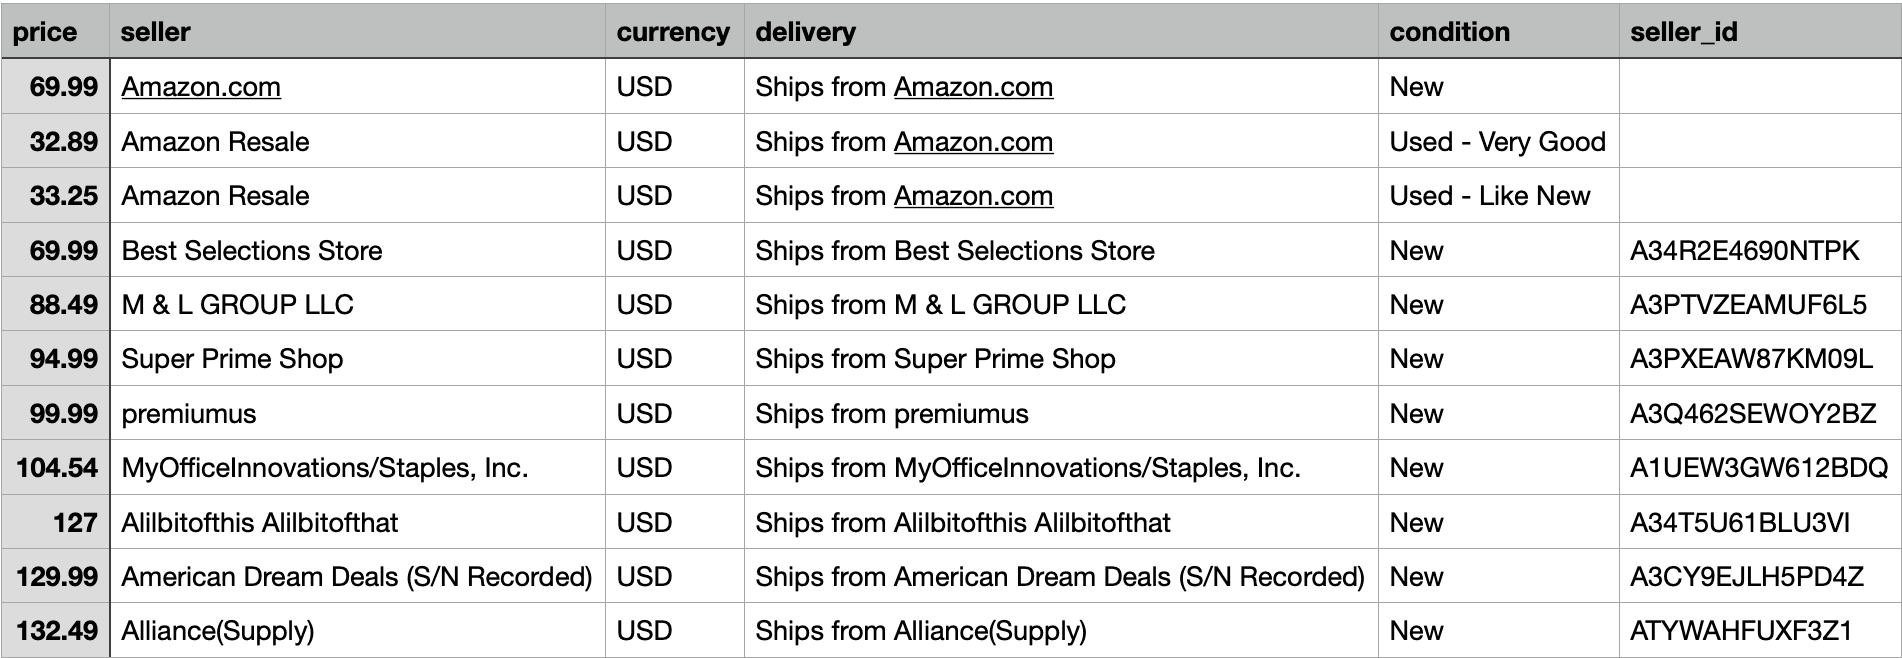Select the seller ID cell A3CY9EJLH5PD4Z
Screen dimensions: 1902x658
point(1760,576)
